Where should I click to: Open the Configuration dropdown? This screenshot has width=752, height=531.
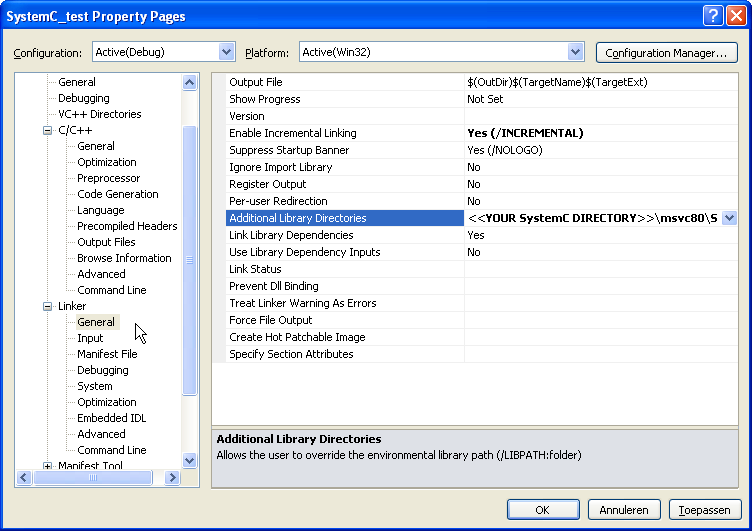226,52
